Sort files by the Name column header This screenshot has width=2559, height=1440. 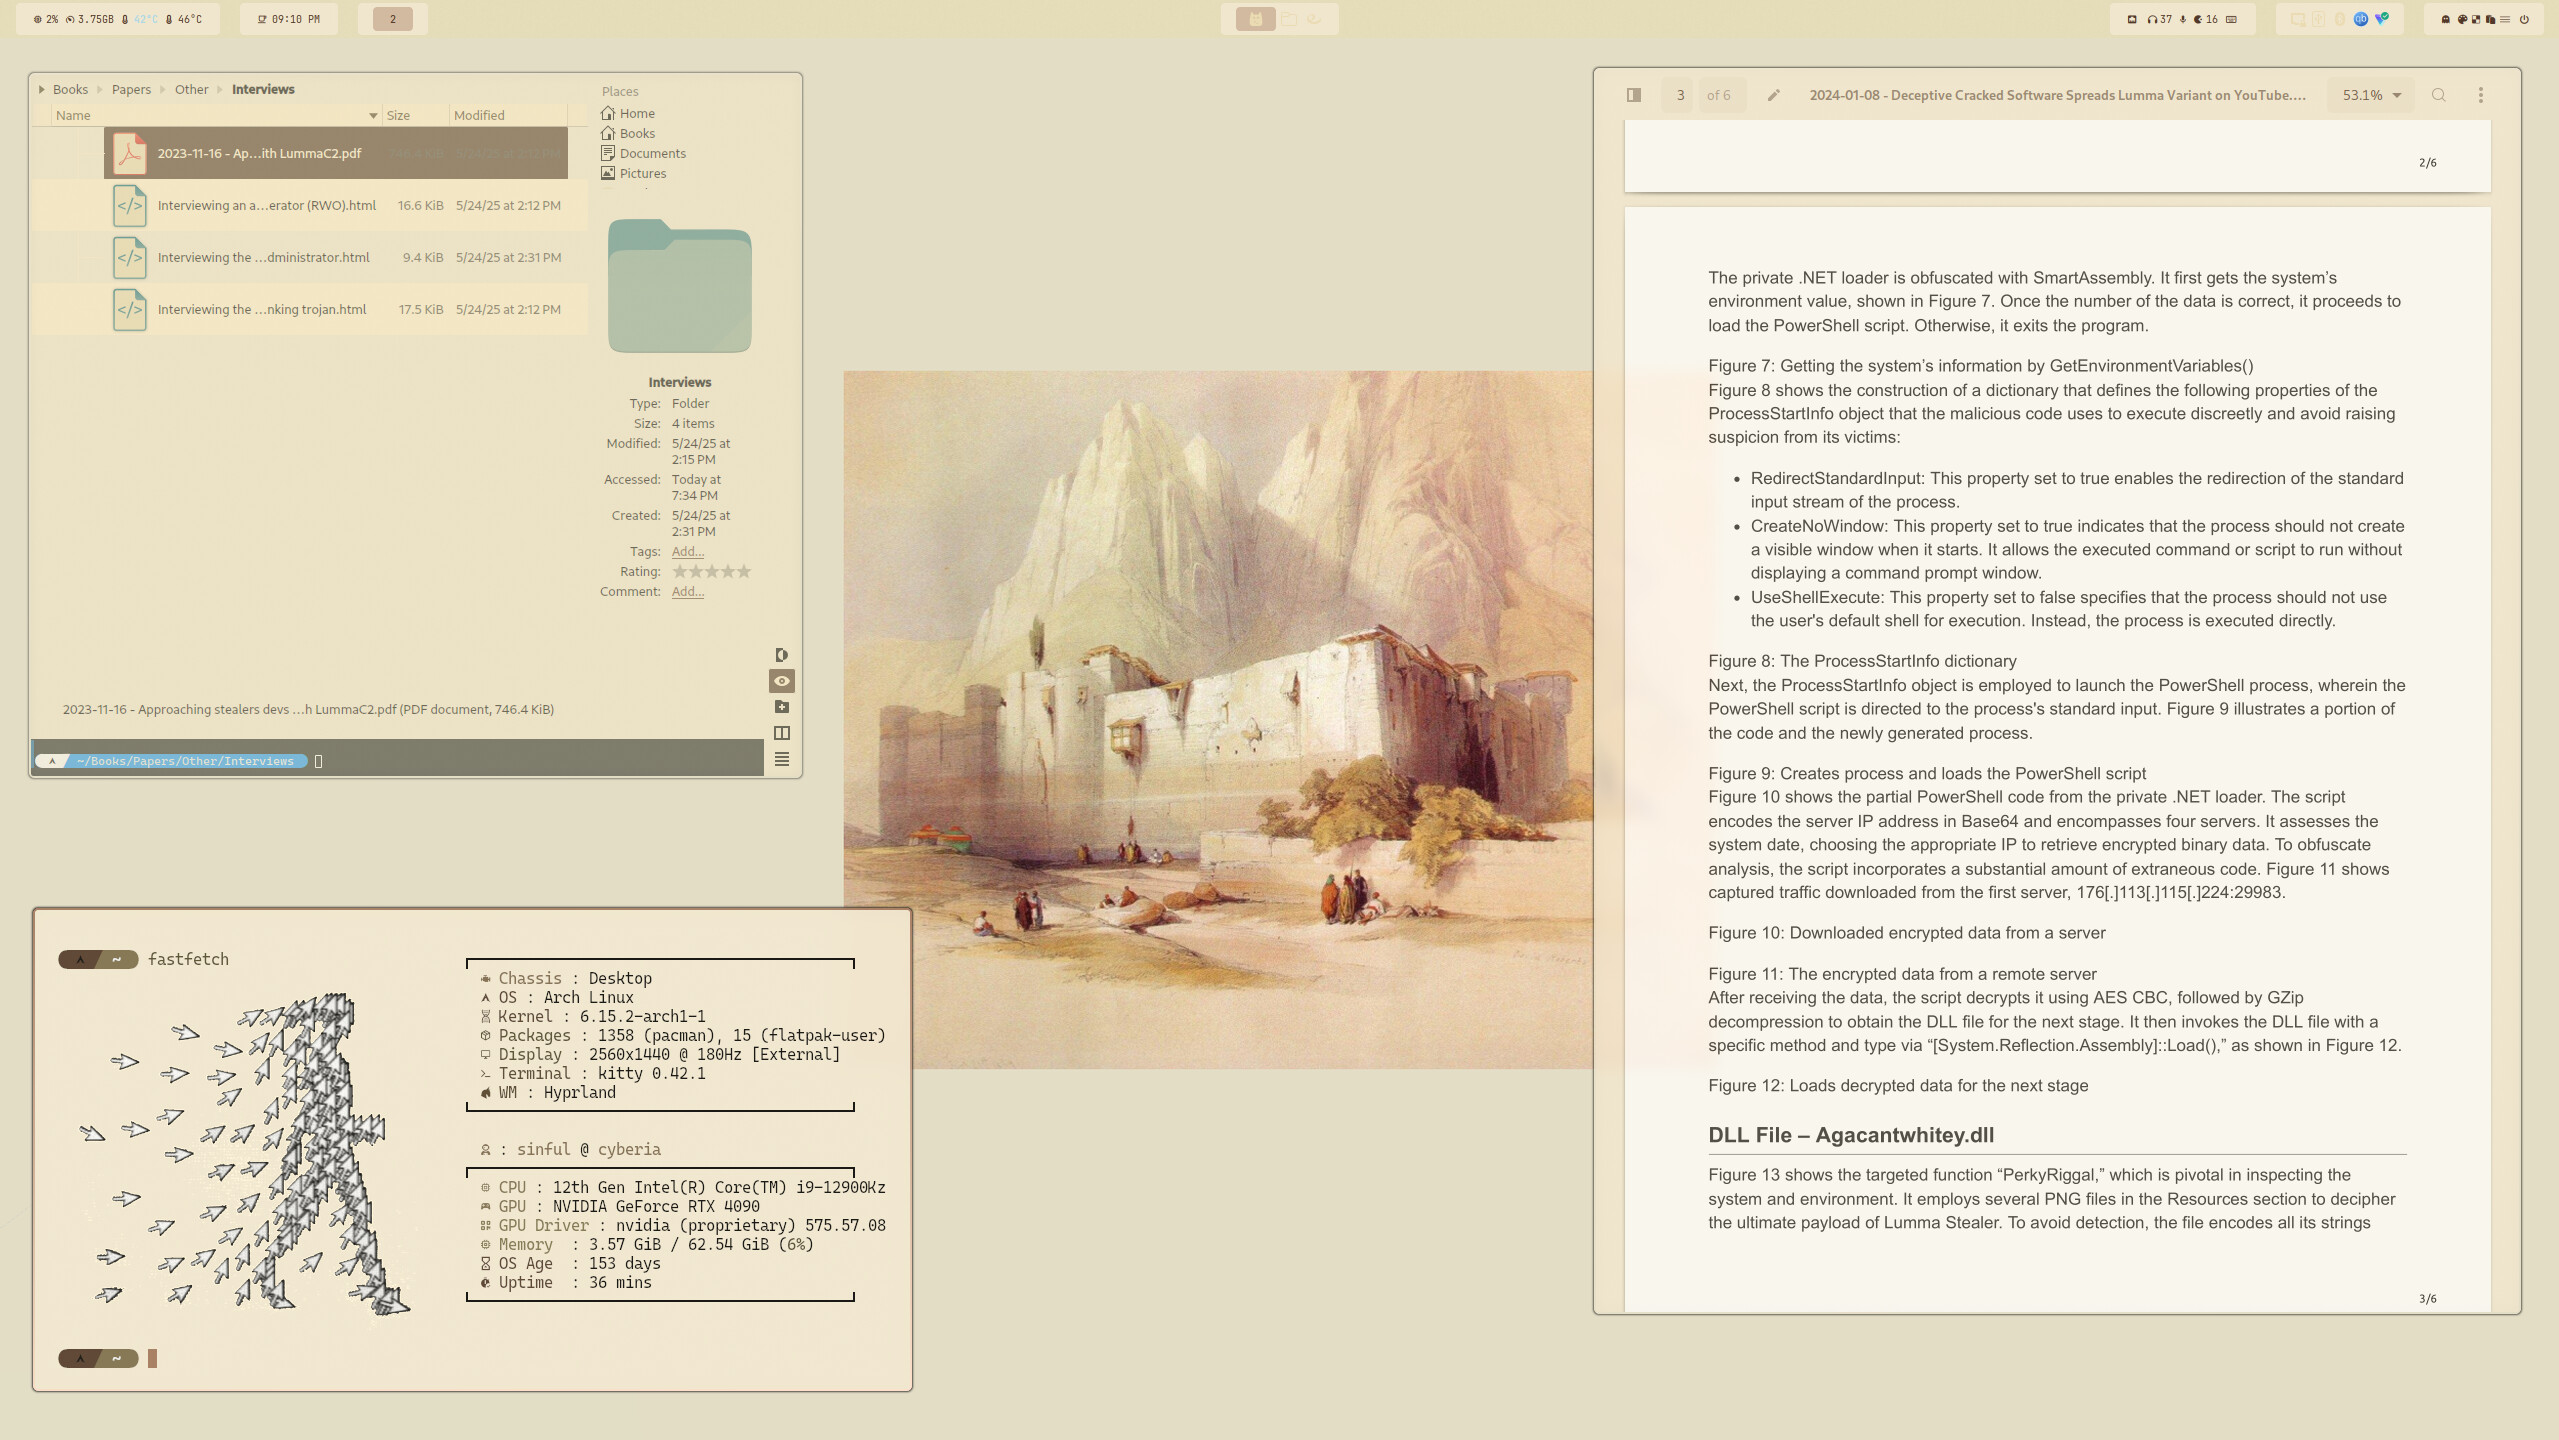point(216,115)
